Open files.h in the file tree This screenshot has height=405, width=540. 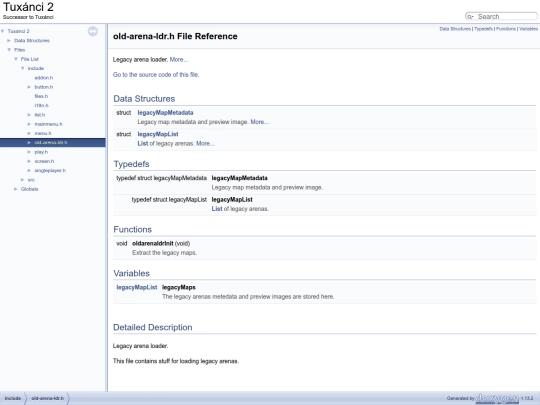click(x=41, y=96)
